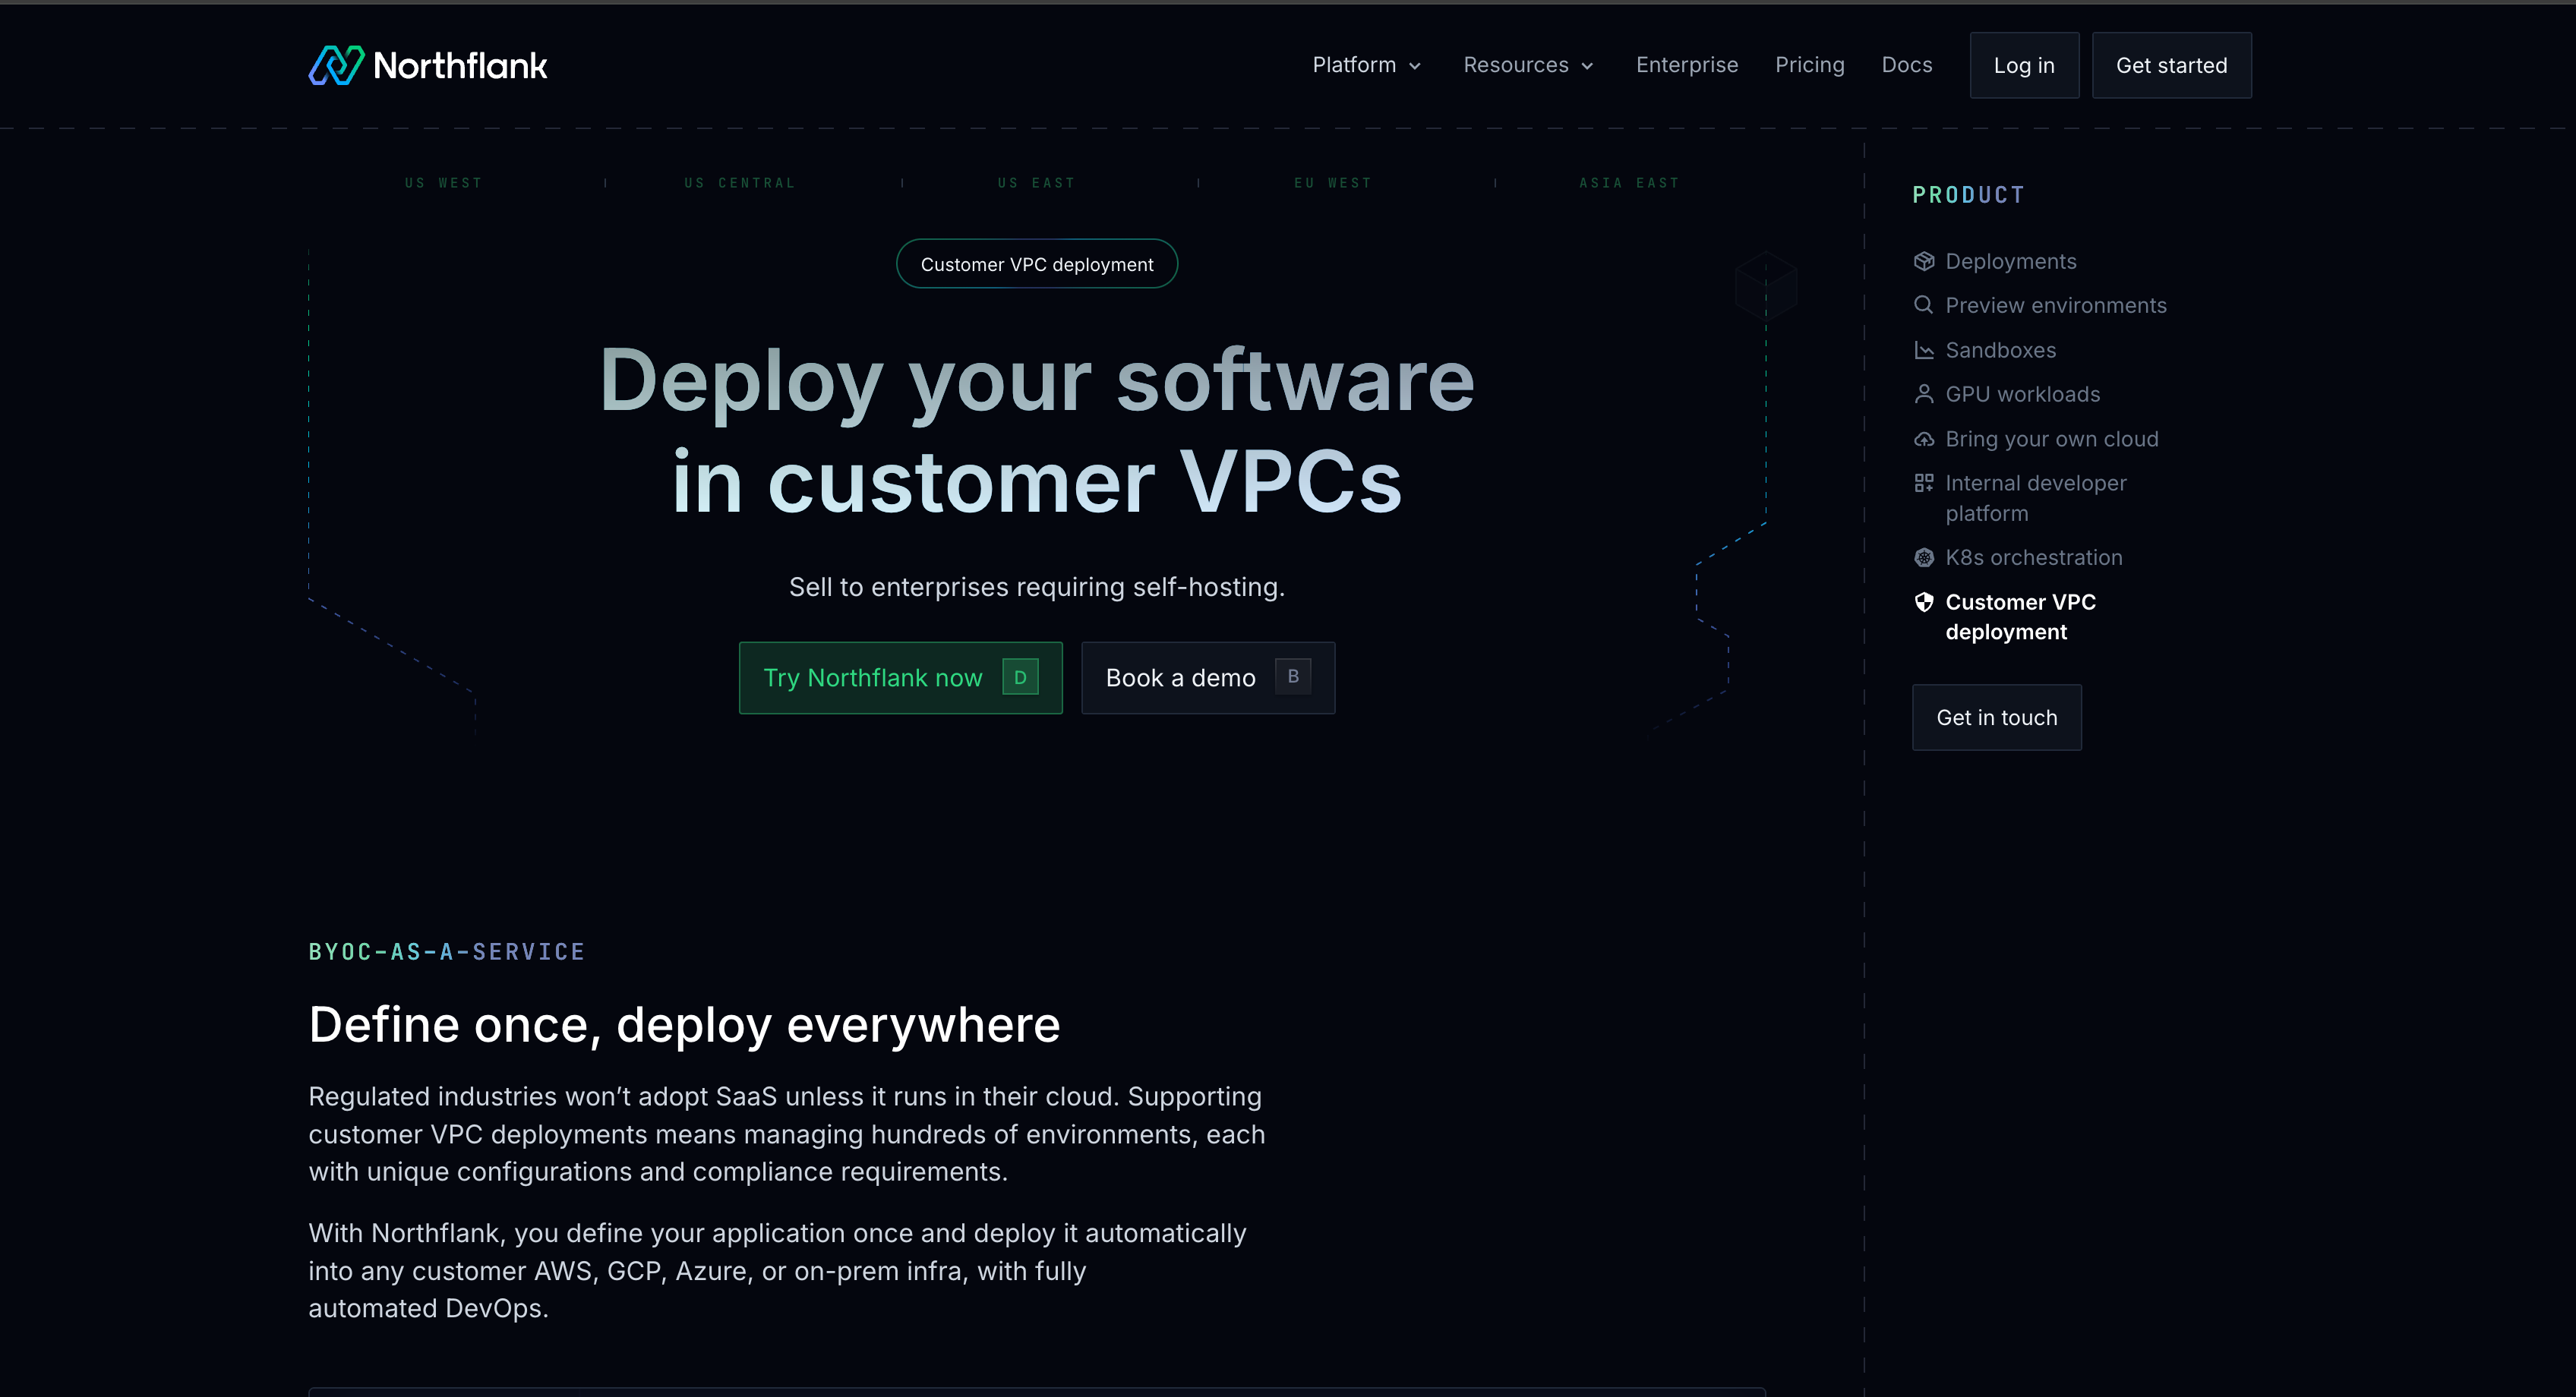This screenshot has width=2576, height=1397.
Task: Click Get in touch in the sidebar
Action: 1996,717
